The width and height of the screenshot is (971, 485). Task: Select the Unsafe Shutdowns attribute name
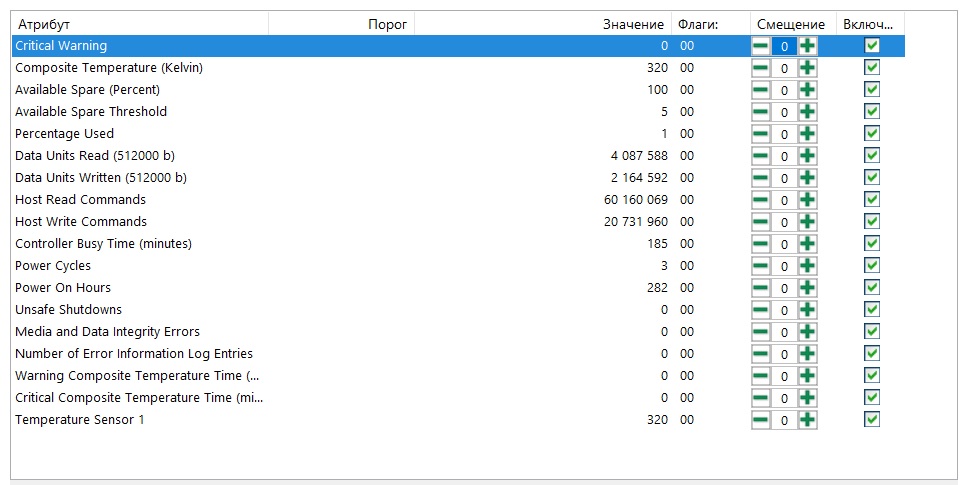pyautogui.click(x=69, y=309)
